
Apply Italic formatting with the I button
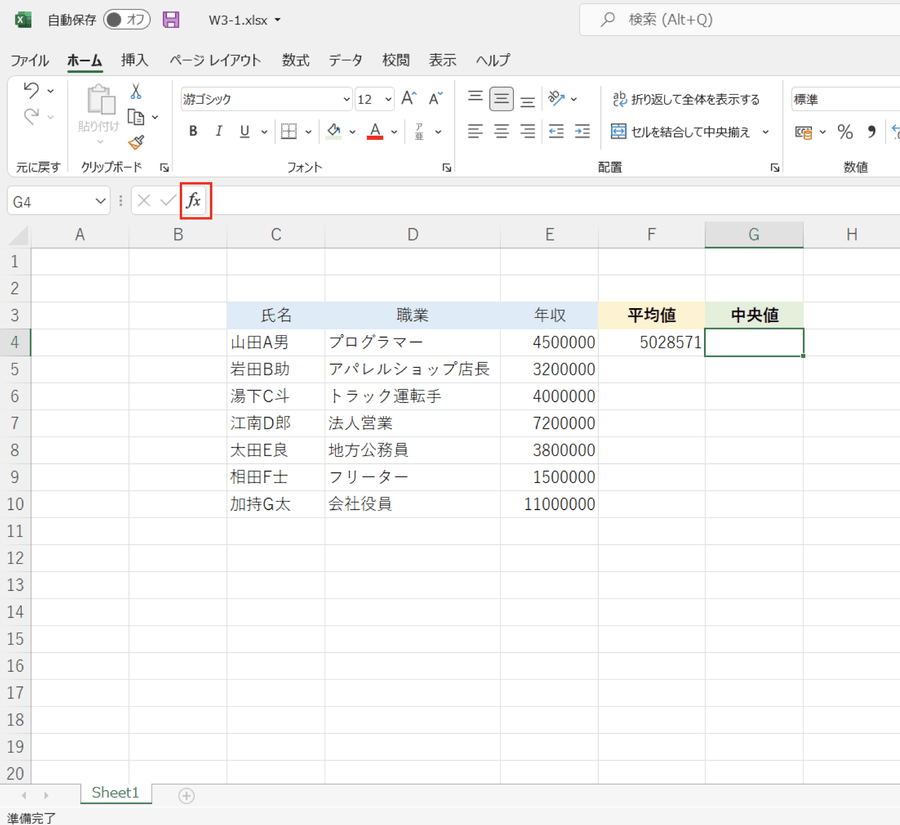tap(218, 131)
